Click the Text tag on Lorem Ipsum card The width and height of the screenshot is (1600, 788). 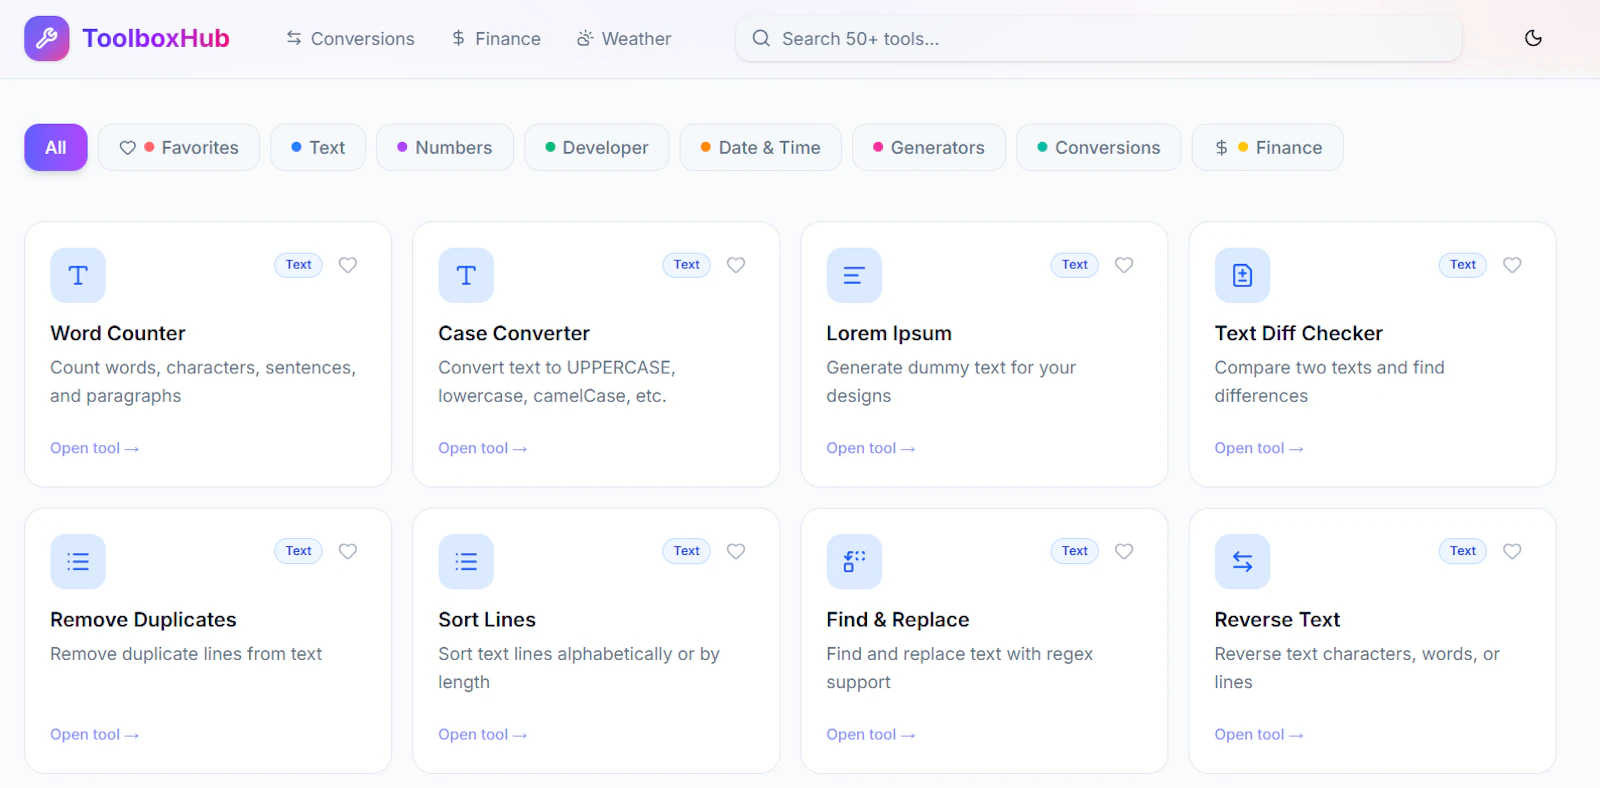(1074, 265)
